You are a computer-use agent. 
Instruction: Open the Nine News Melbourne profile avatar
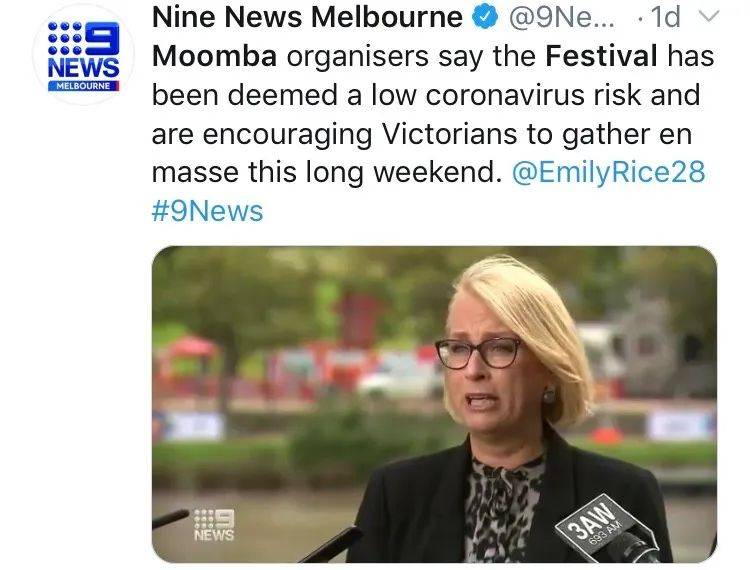coord(84,55)
